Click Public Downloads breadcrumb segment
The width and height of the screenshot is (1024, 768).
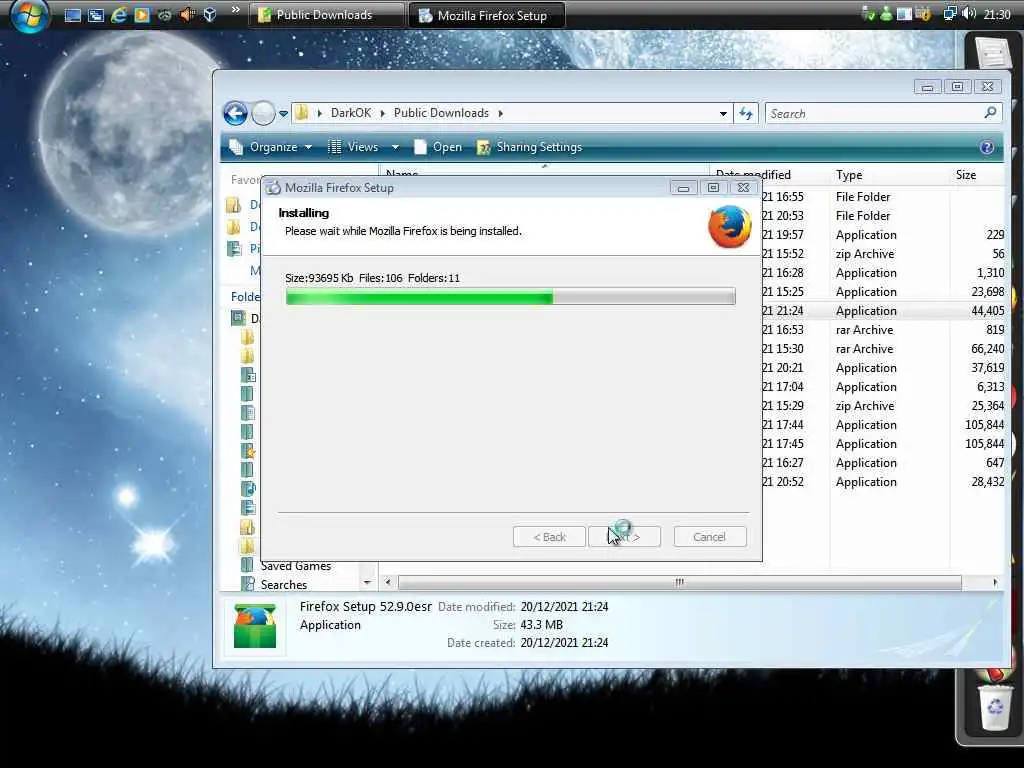click(441, 113)
